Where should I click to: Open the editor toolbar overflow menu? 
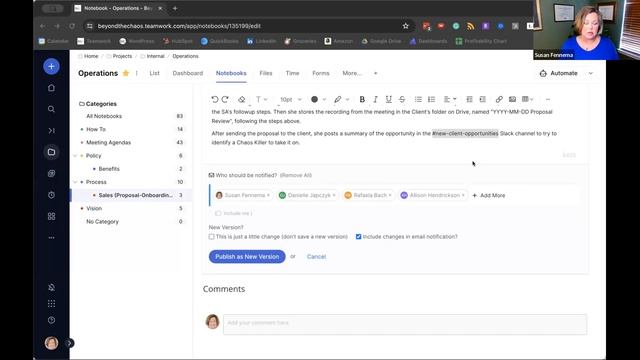[x=548, y=99]
